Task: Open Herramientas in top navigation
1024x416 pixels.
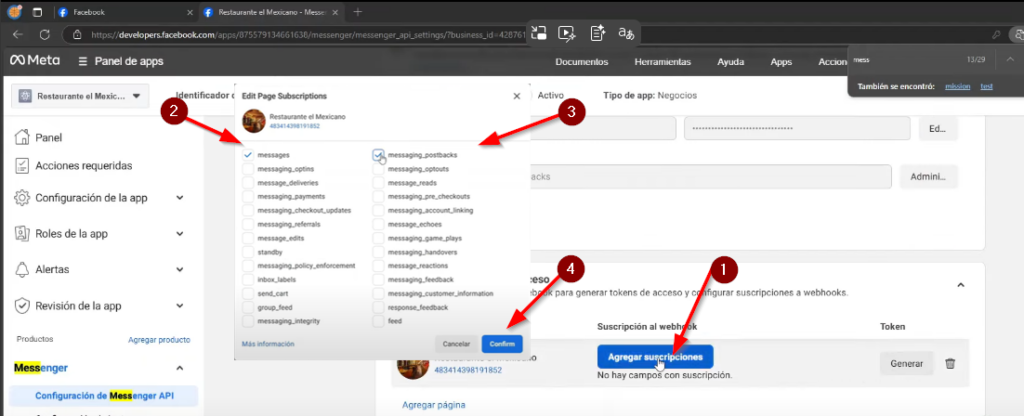Action: point(662,62)
